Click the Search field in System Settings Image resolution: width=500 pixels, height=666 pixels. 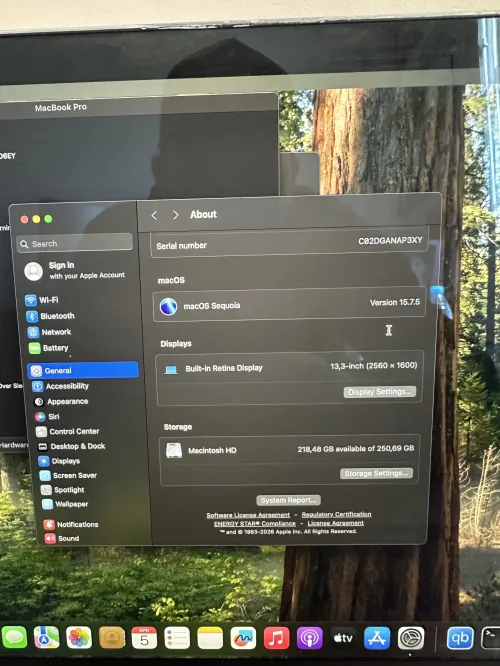tap(75, 243)
